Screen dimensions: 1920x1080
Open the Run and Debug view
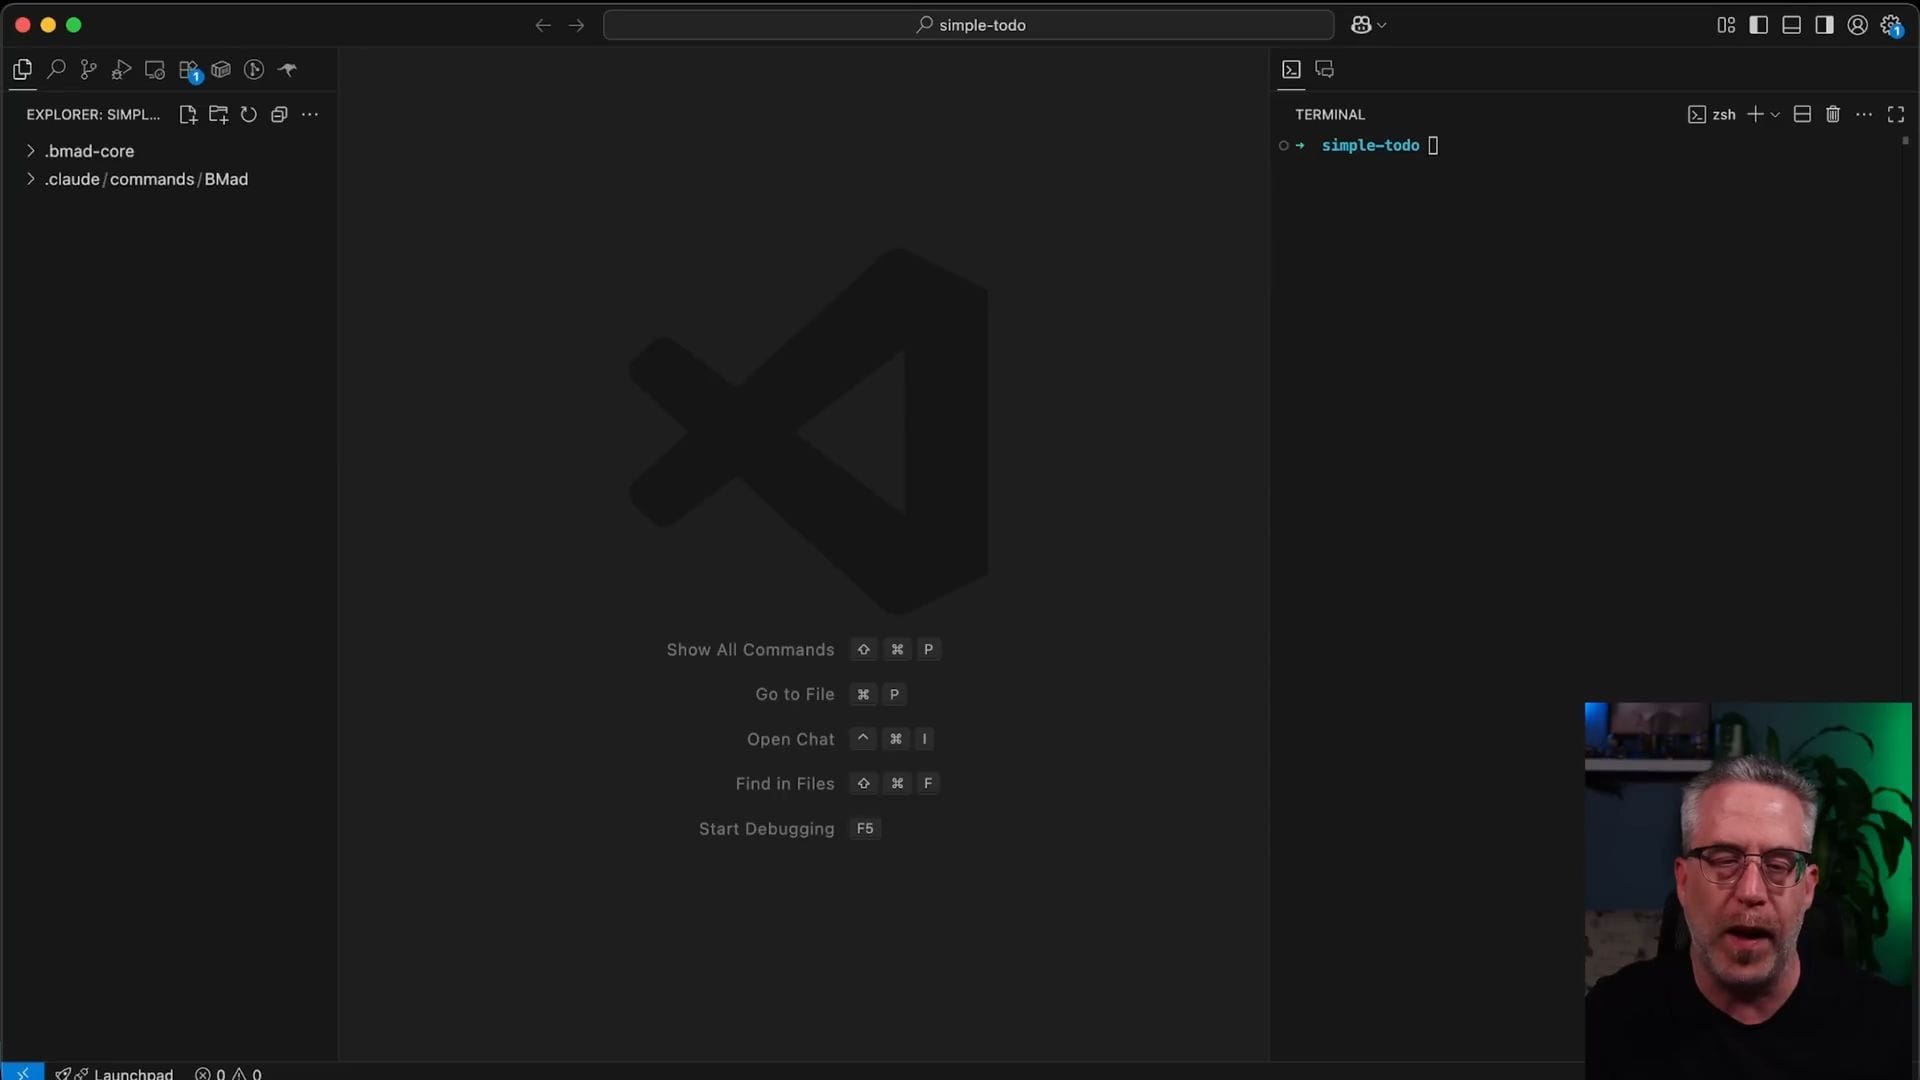121,69
